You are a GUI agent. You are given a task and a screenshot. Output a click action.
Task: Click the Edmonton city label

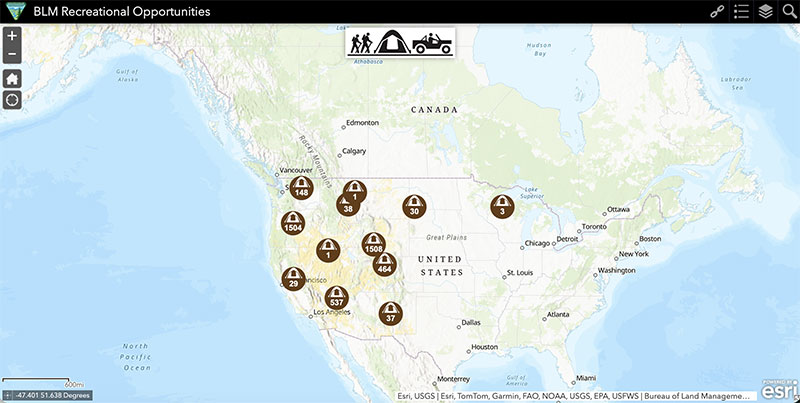pyautogui.click(x=362, y=122)
